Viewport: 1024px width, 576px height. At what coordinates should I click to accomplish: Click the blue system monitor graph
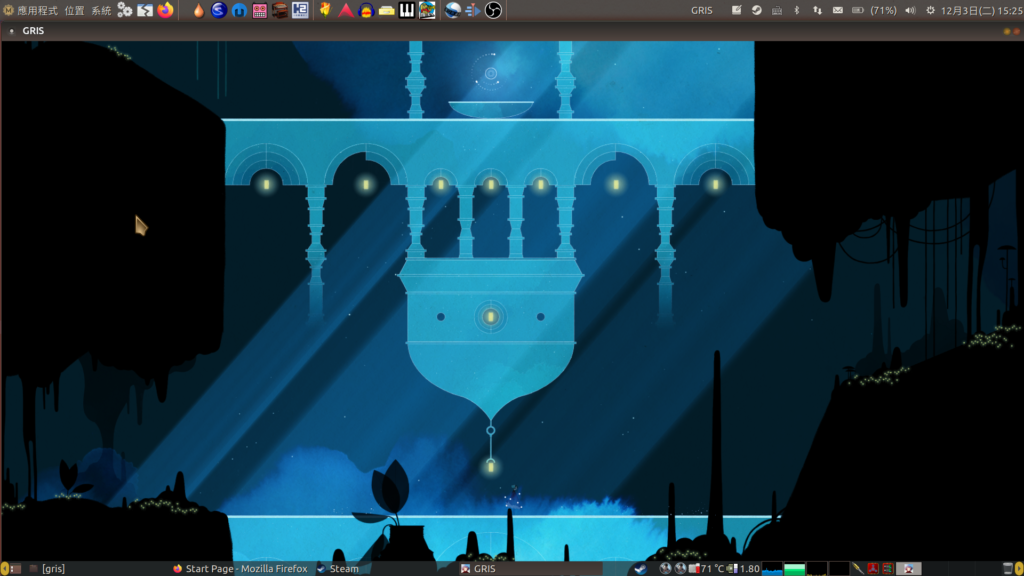(x=772, y=569)
